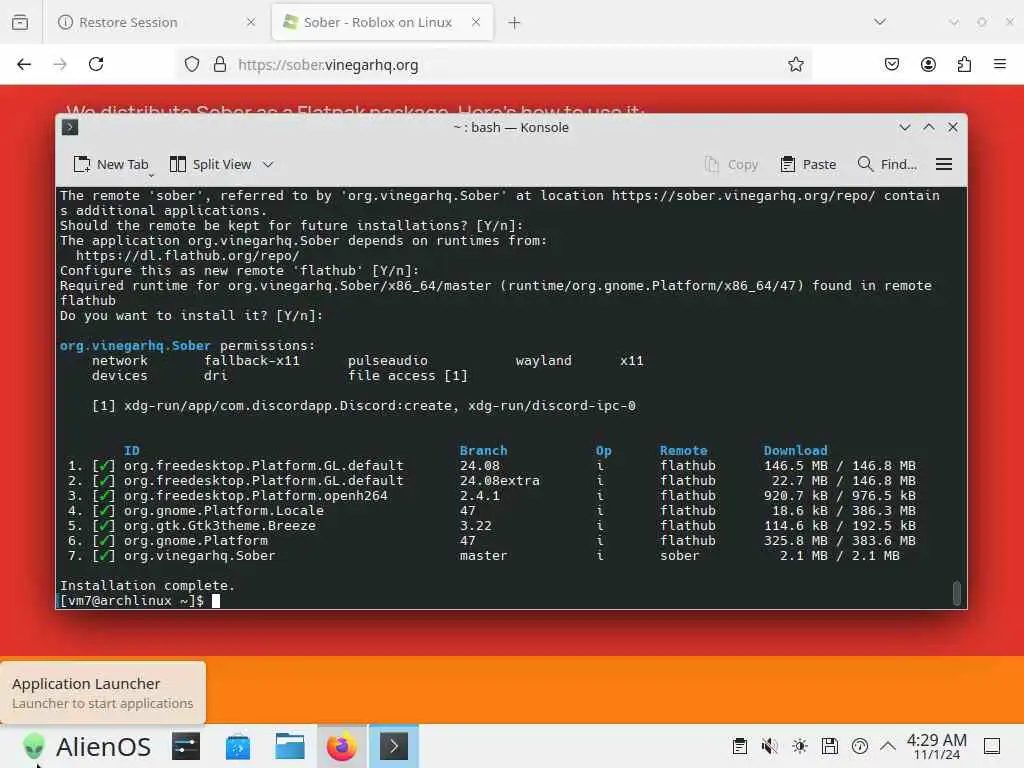Click org.vinegarhq.Sober blue permissions text

(135, 345)
